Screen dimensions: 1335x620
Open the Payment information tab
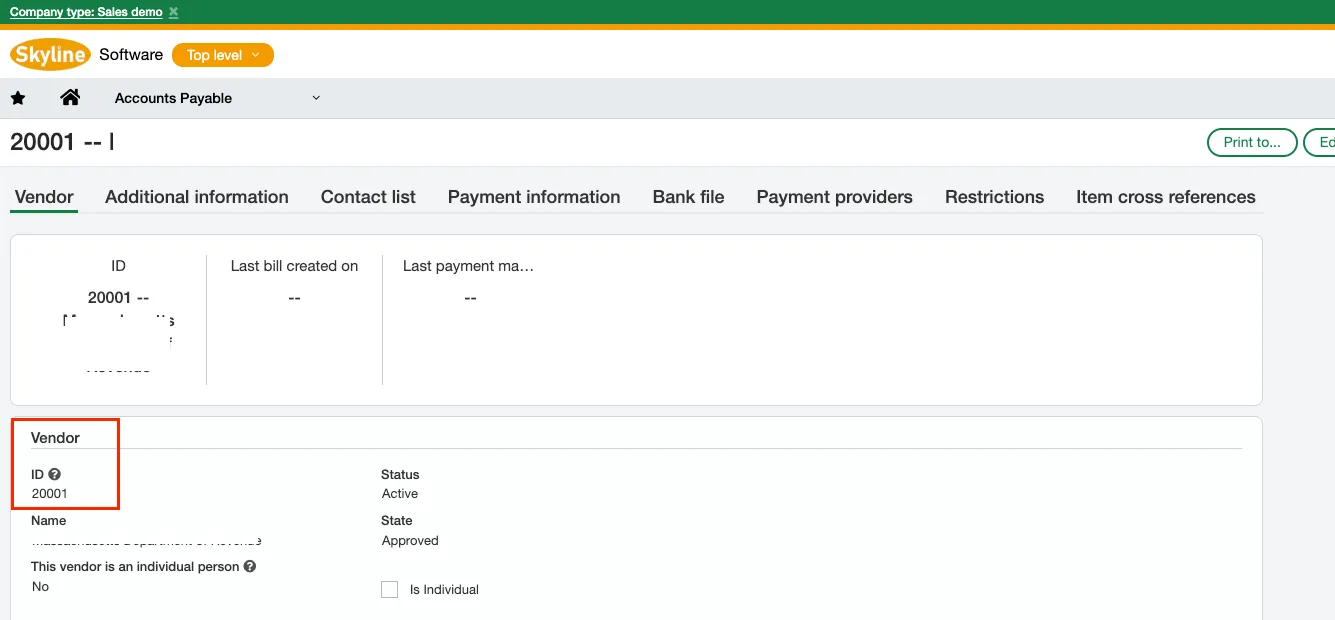[534, 197]
